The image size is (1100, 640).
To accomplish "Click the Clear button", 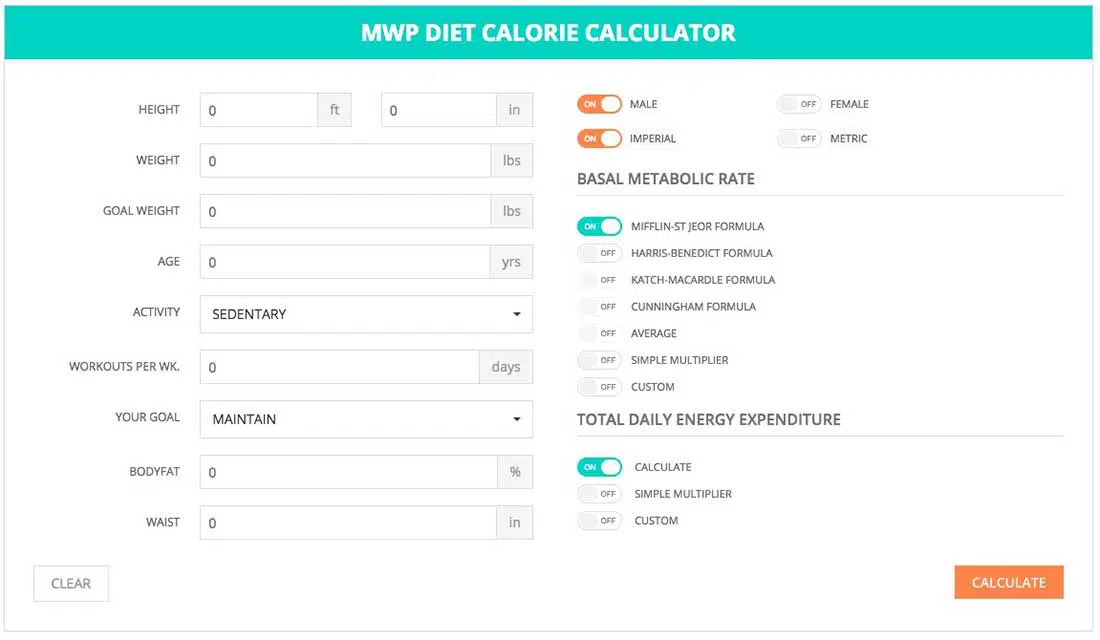I will pyautogui.click(x=71, y=584).
